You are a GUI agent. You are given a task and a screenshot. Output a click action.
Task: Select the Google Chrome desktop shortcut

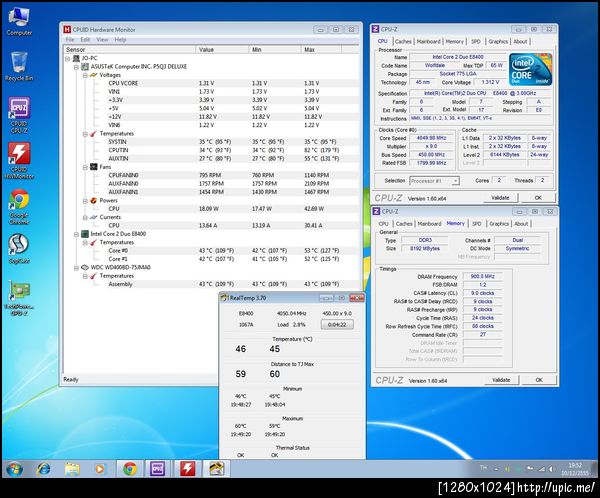point(19,206)
